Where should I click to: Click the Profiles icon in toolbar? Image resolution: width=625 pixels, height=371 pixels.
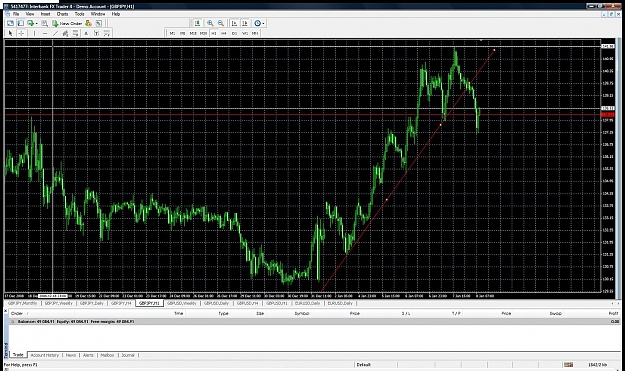tap(20, 24)
